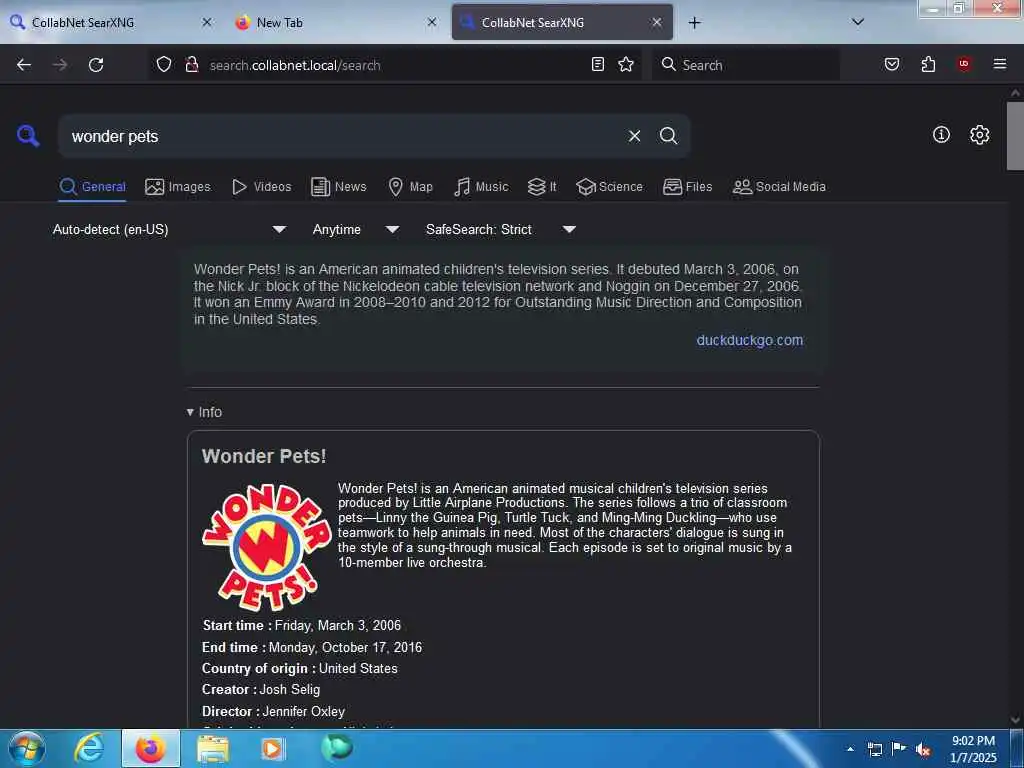Open Save to Pocket icon
The width and height of the screenshot is (1024, 768).
click(892, 64)
